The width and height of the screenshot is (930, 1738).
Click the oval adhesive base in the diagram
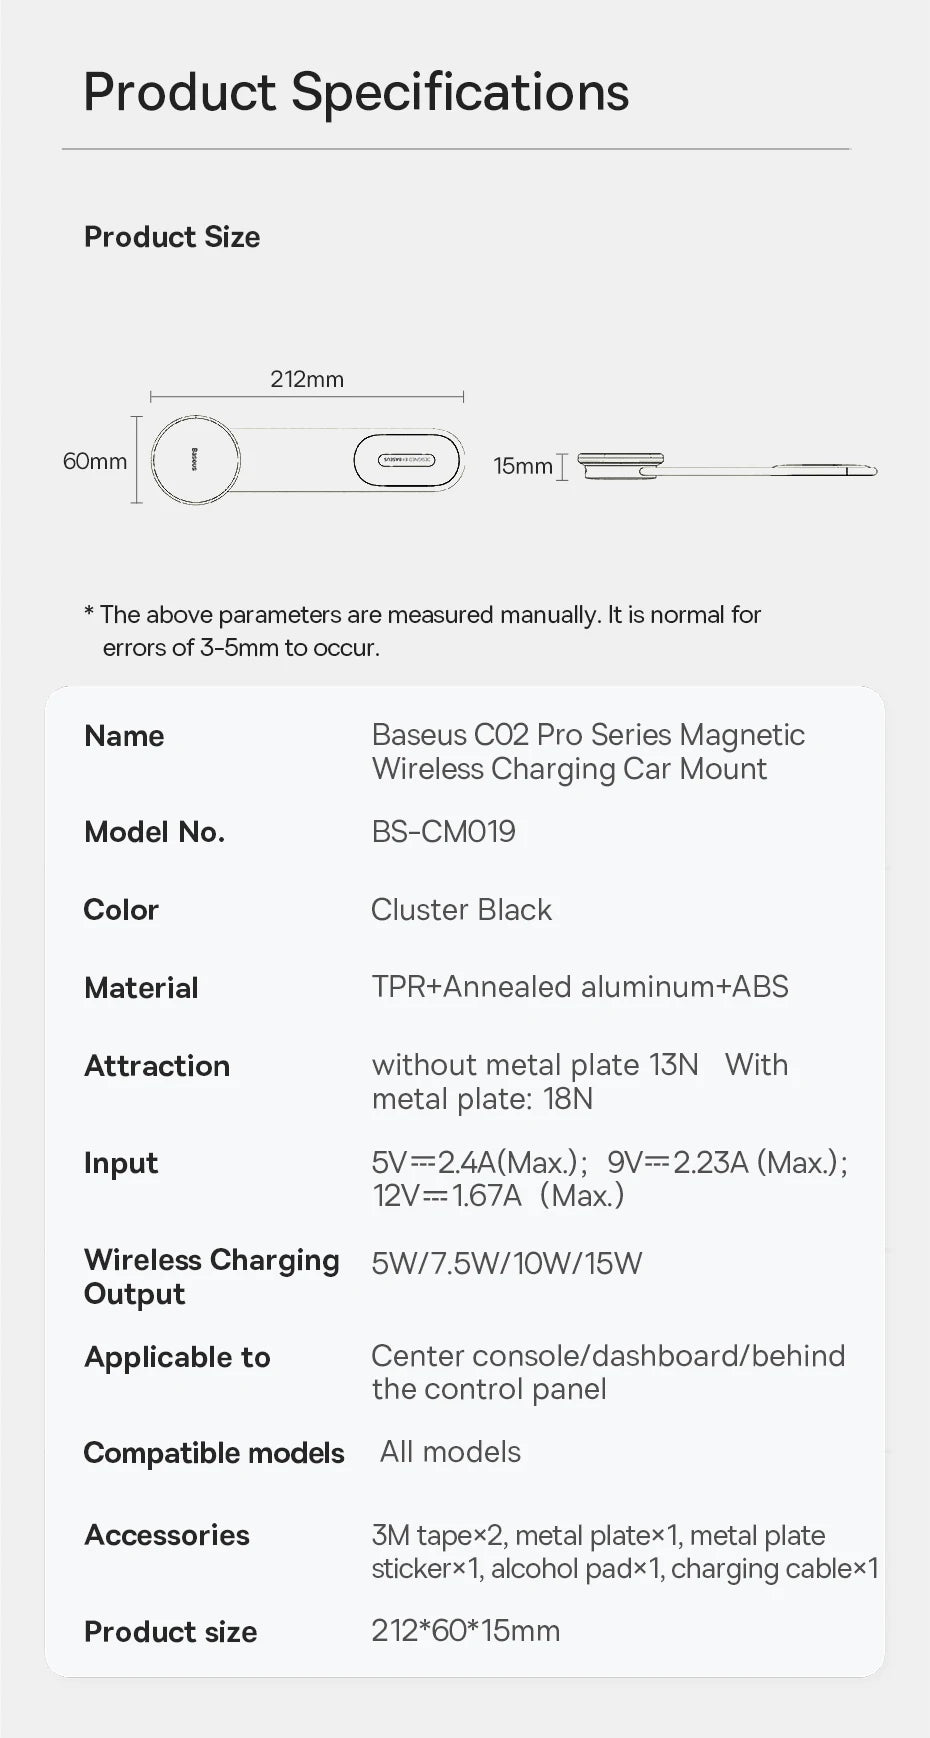pos(408,461)
